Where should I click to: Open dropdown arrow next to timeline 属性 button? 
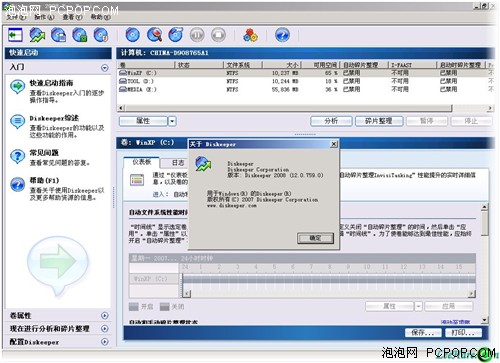point(418,306)
